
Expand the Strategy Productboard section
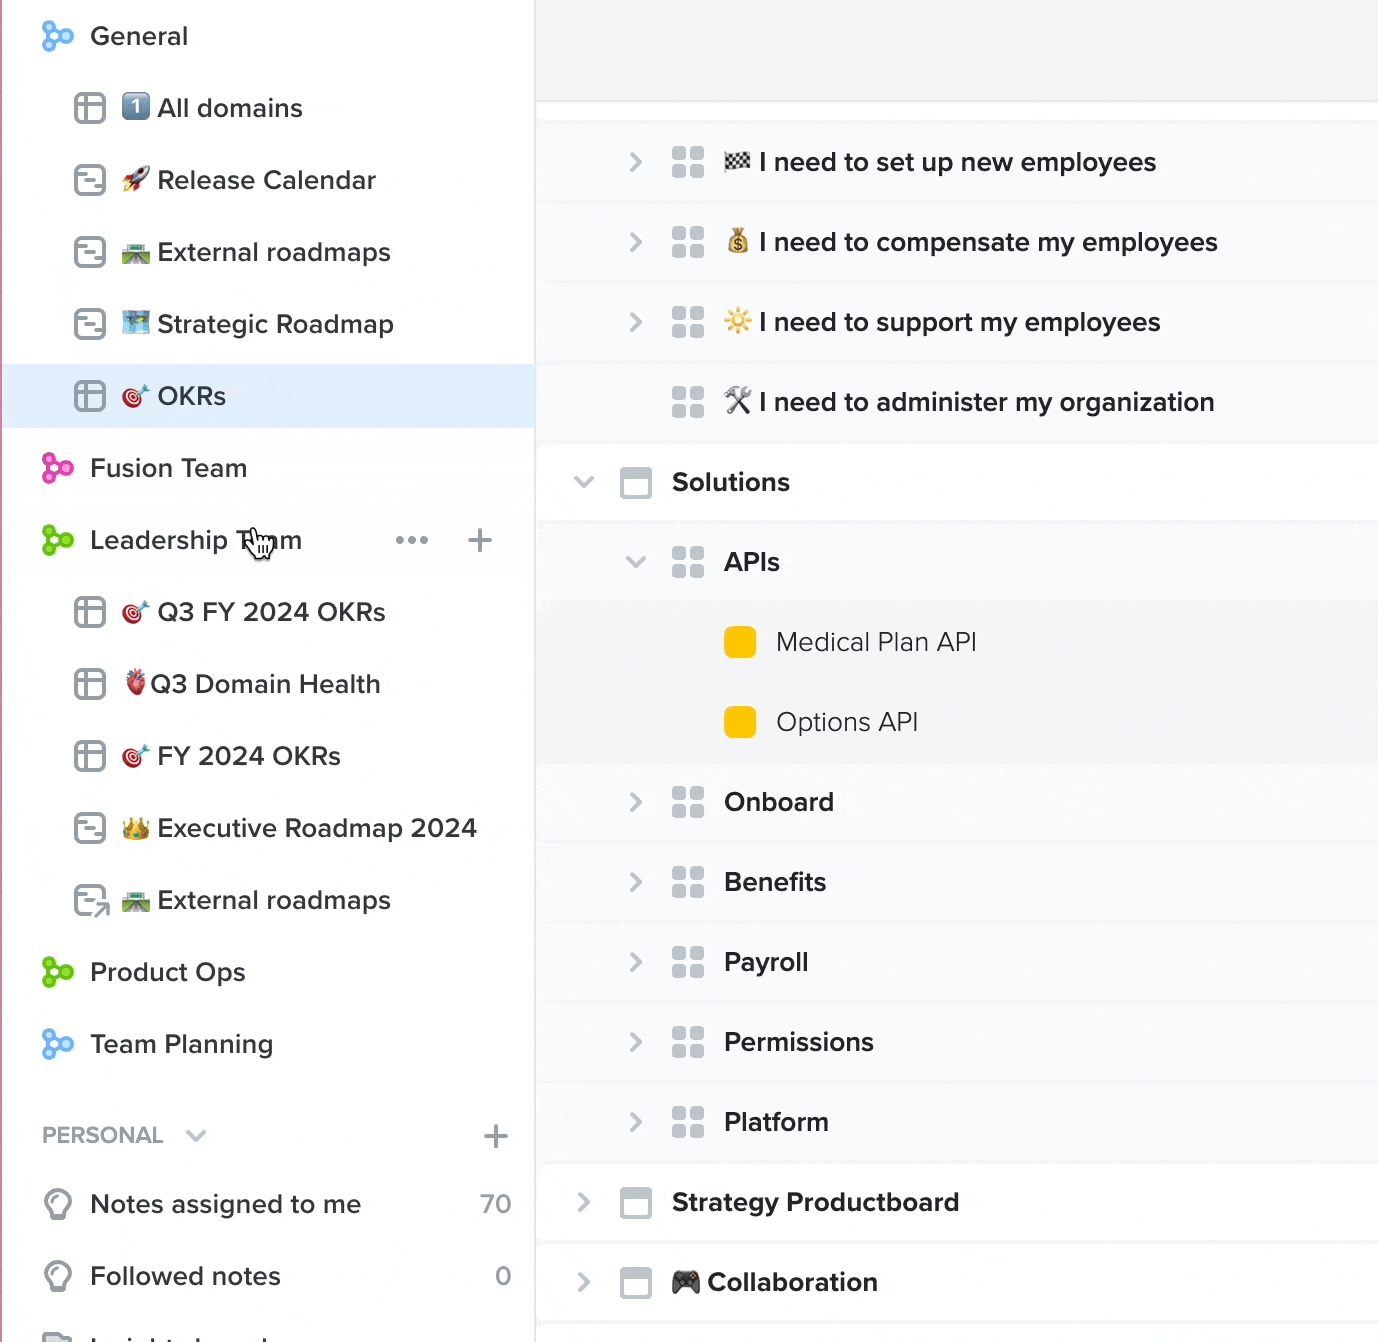click(x=584, y=1202)
